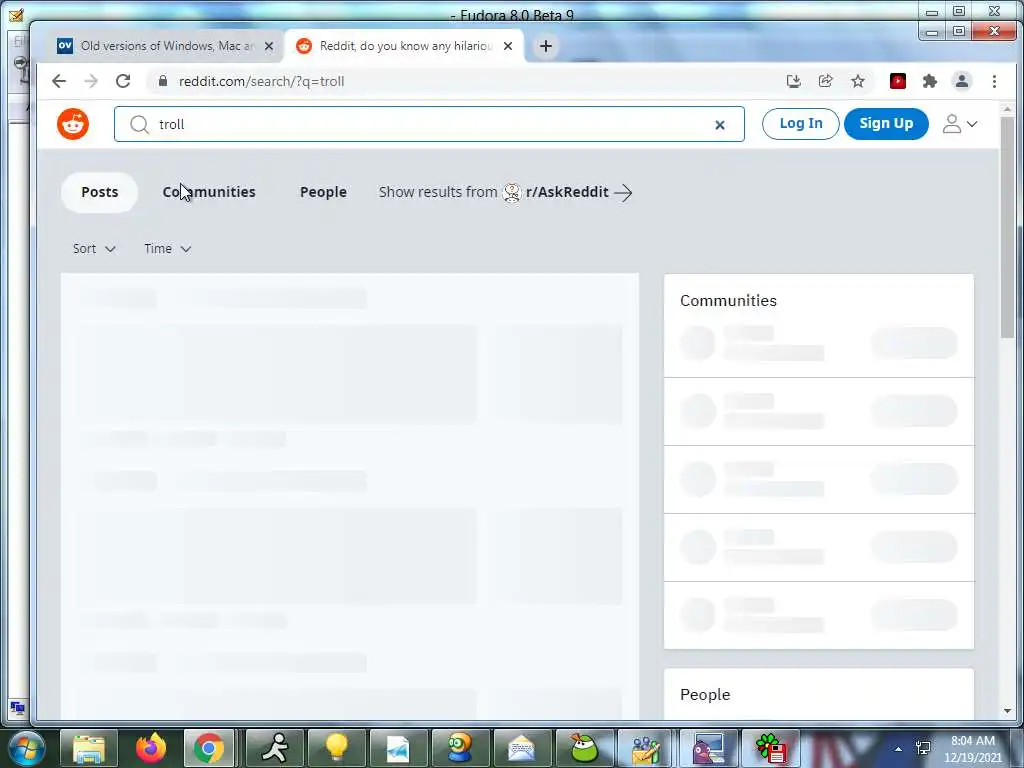Click the network tray icon

(x=923, y=748)
